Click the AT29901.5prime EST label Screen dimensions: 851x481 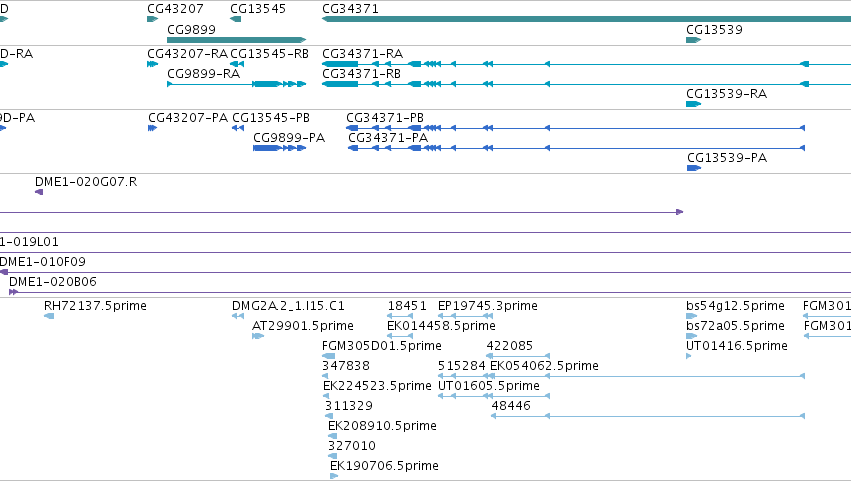pos(303,326)
